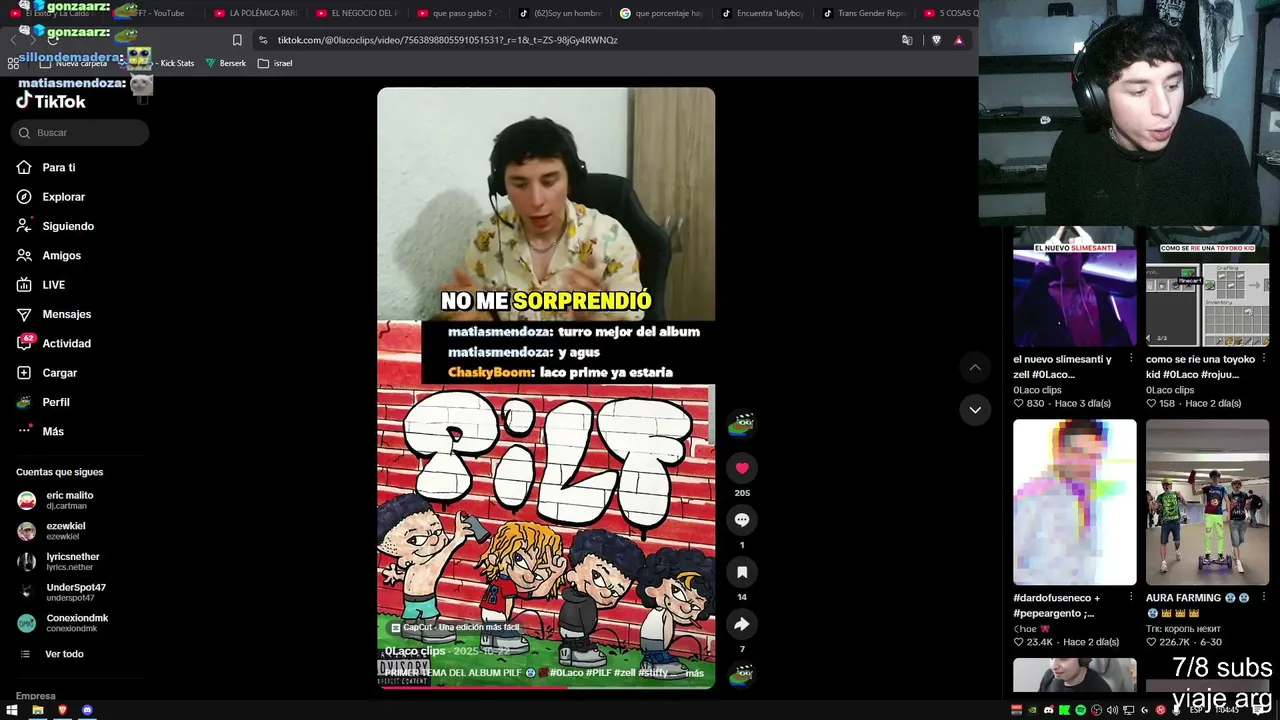Open options for AURA FARMING video
This screenshot has width=1280, height=720.
pos(1264,598)
